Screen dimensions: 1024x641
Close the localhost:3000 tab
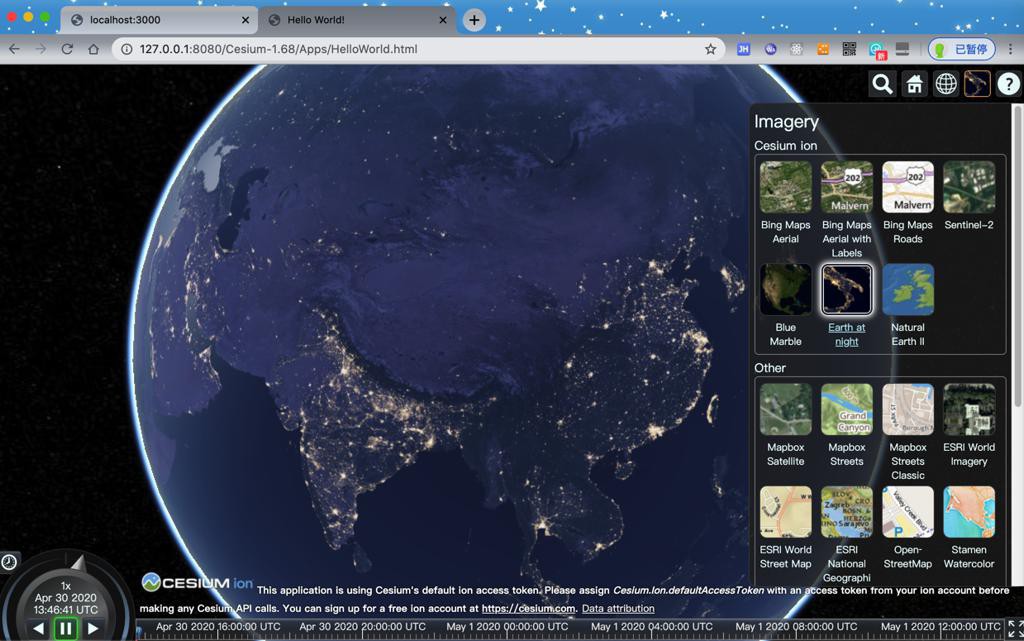coord(245,20)
